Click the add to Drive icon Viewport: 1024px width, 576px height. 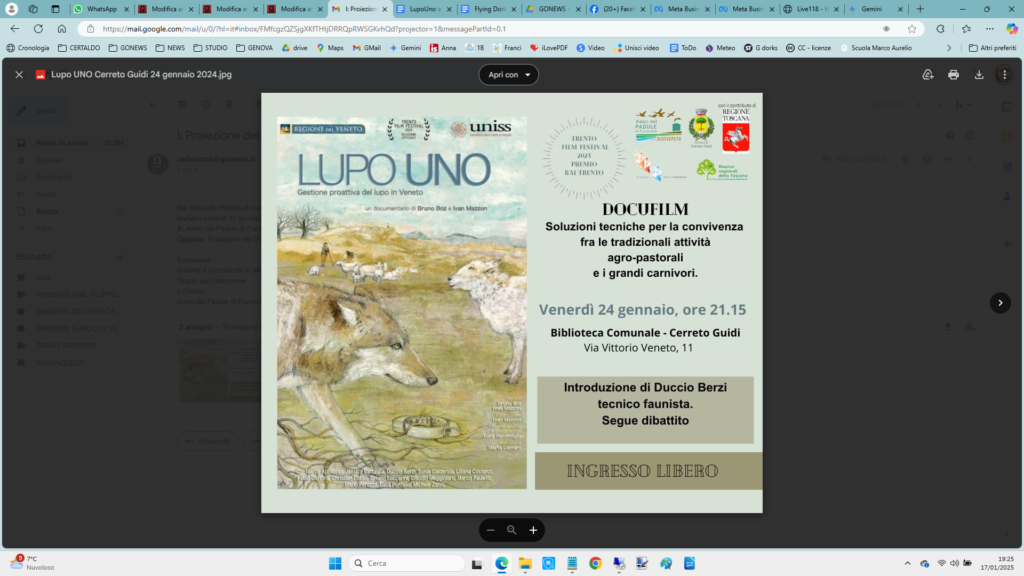click(x=928, y=75)
